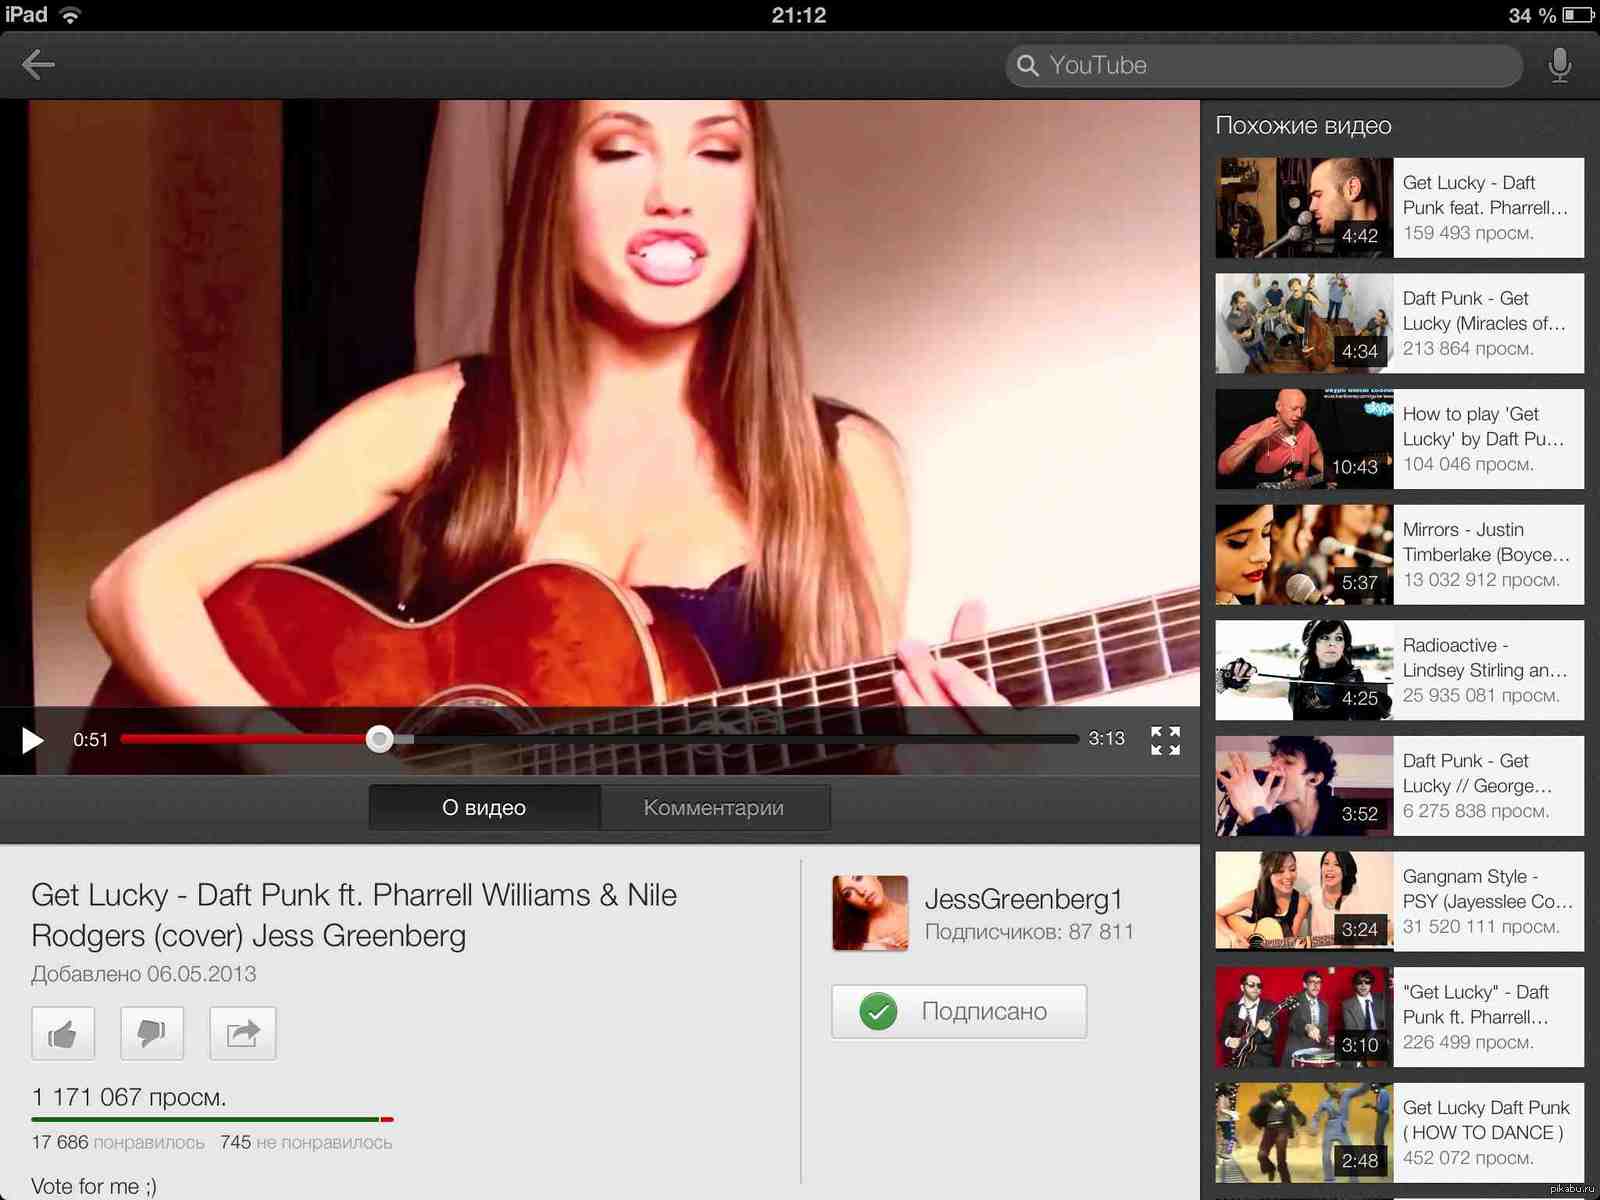Open thumbnail of 4:42 Get Lucky video
Image resolution: width=1600 pixels, height=1200 pixels.
tap(1304, 208)
